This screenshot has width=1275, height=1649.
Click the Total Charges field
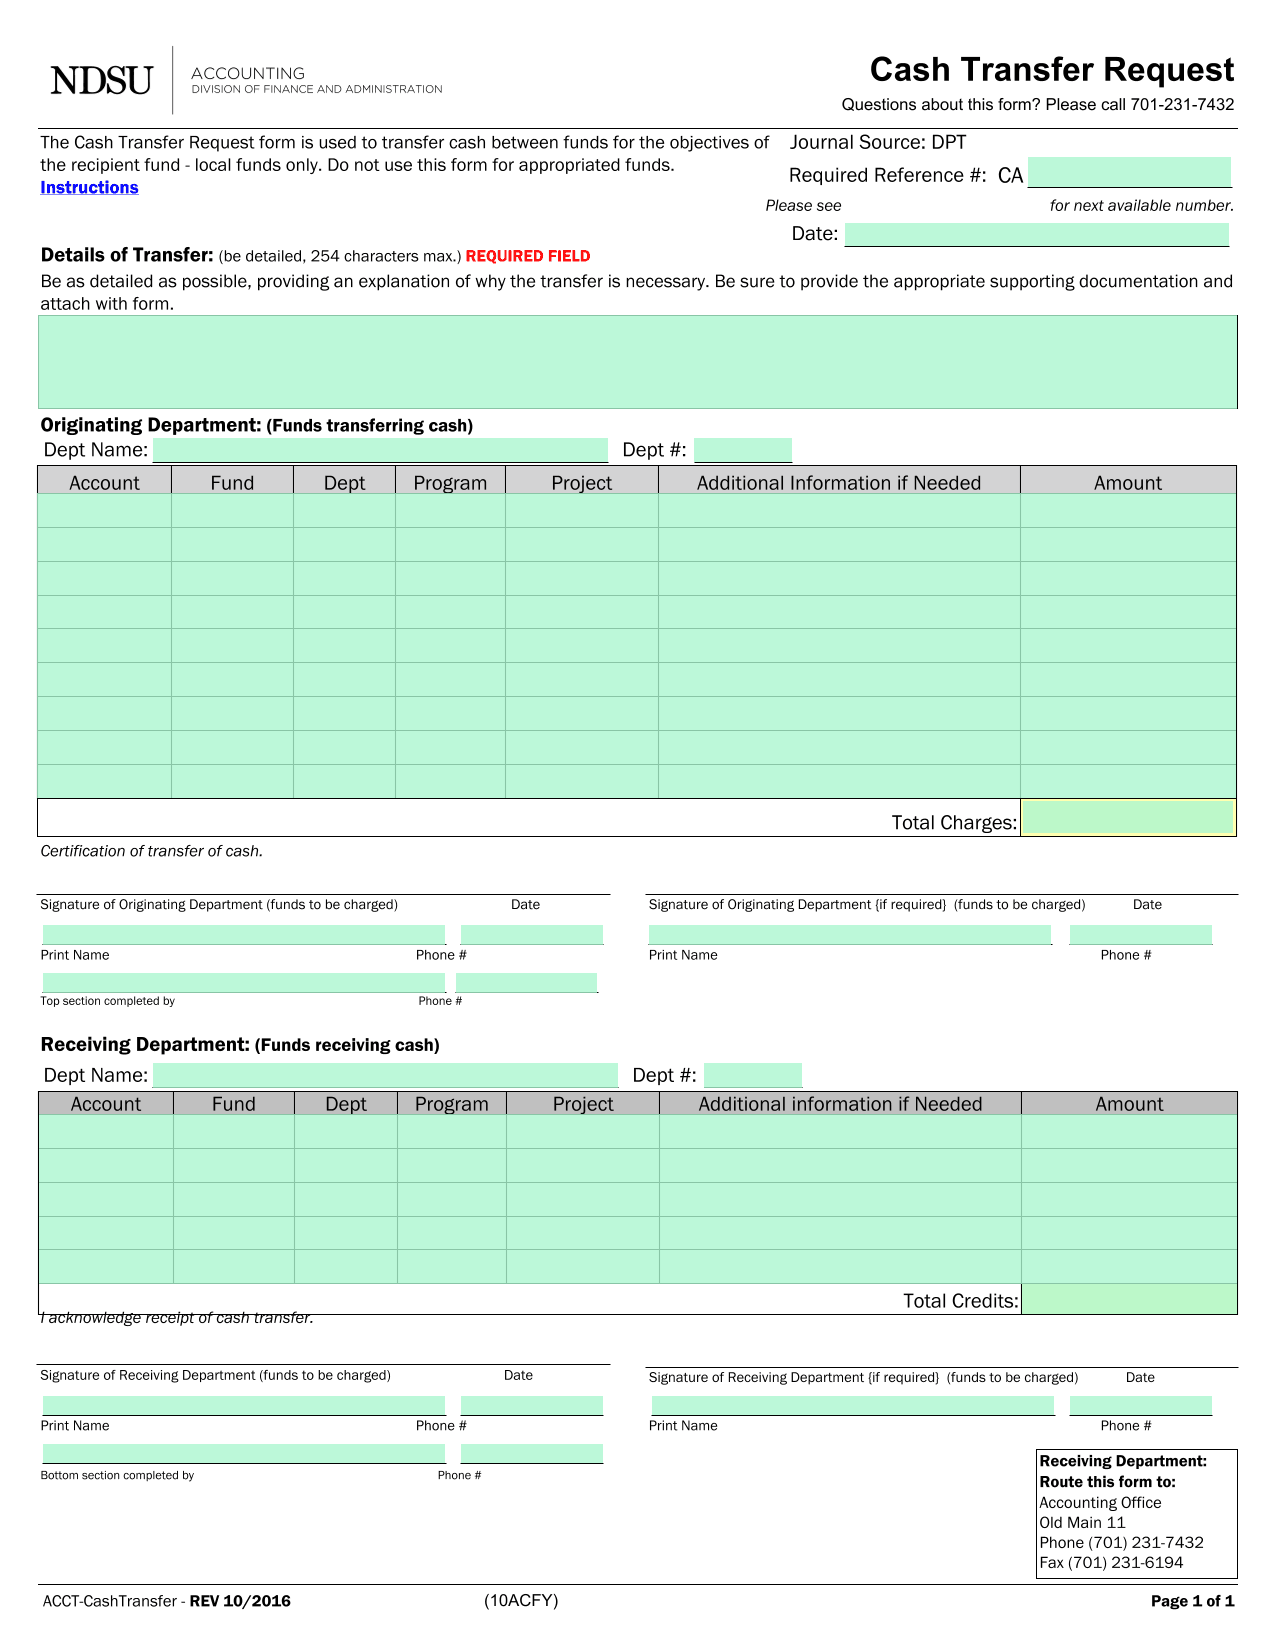[x=1129, y=818]
